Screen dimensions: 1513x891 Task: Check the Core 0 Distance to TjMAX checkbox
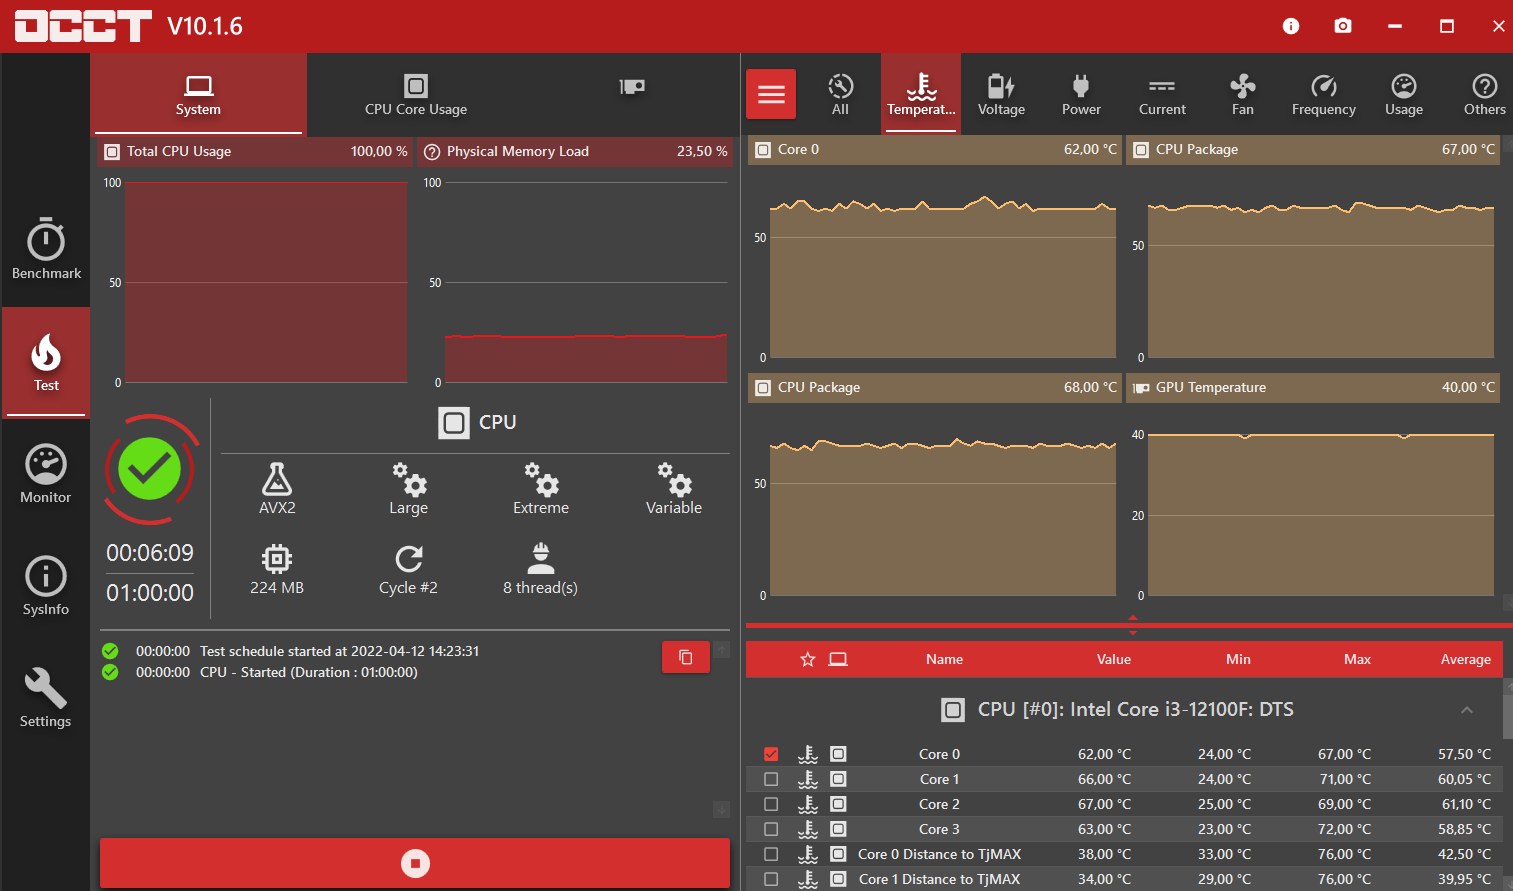click(x=771, y=854)
